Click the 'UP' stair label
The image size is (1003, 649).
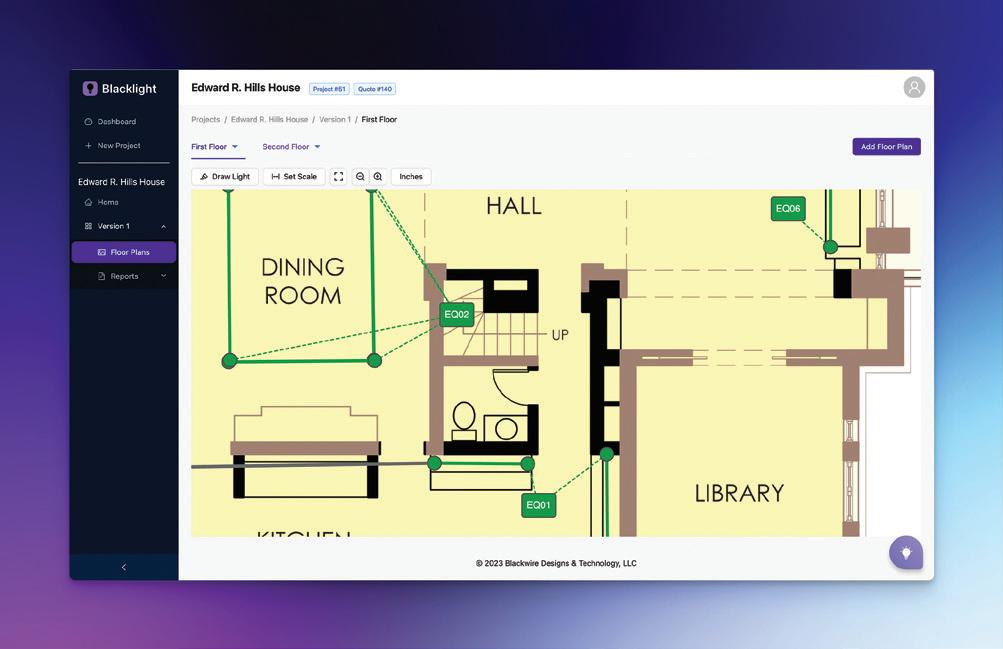point(560,335)
